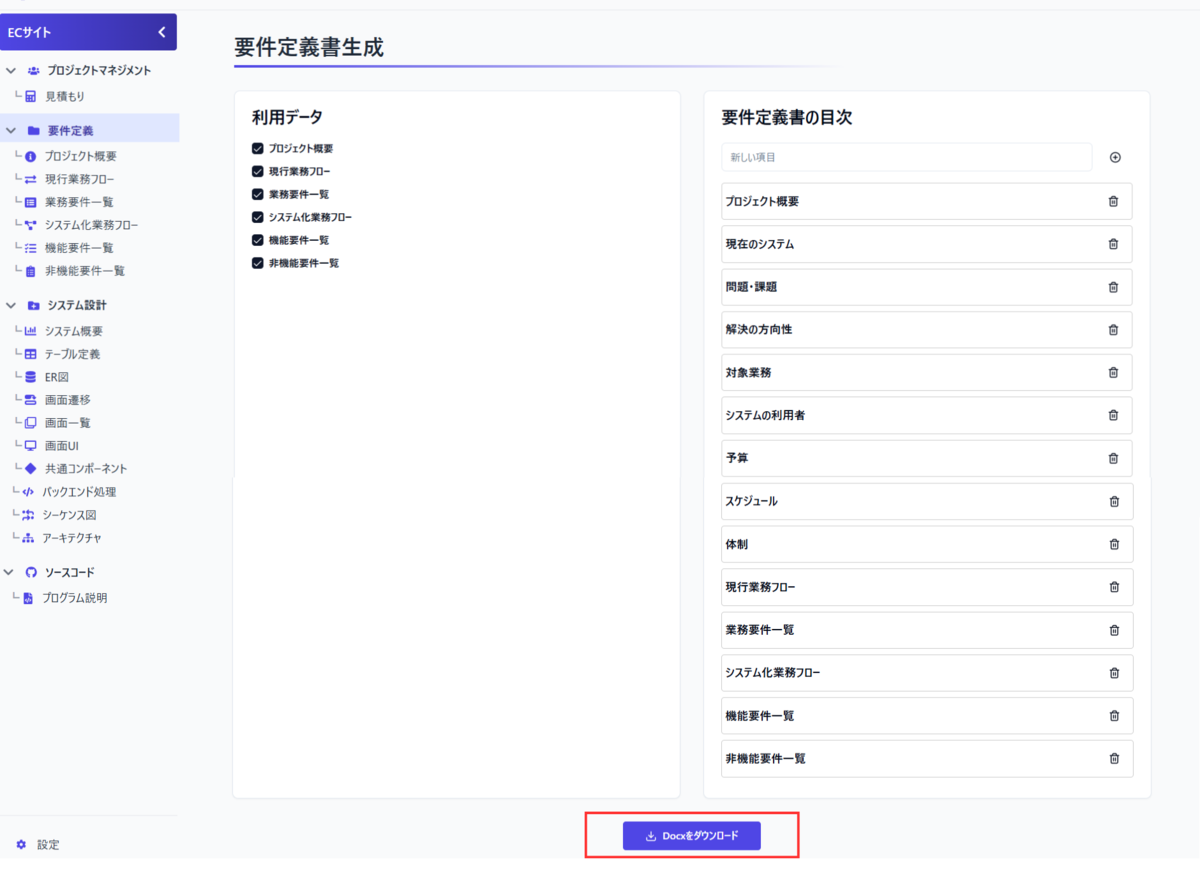This screenshot has height=894, width=1200.
Task: Click the 新しい項目 input field
Action: [x=907, y=157]
